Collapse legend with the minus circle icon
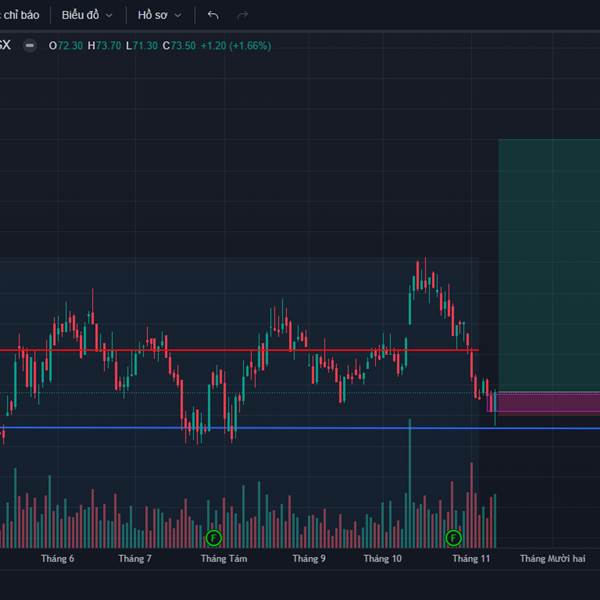600x600 pixels. [x=29, y=46]
